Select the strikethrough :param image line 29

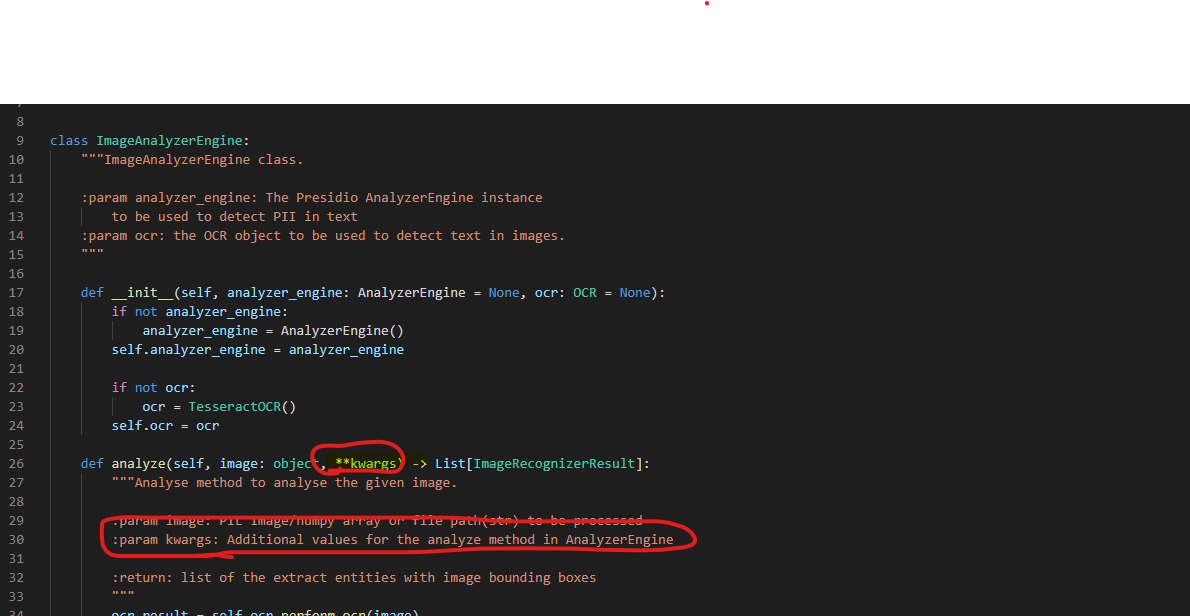tap(380, 520)
